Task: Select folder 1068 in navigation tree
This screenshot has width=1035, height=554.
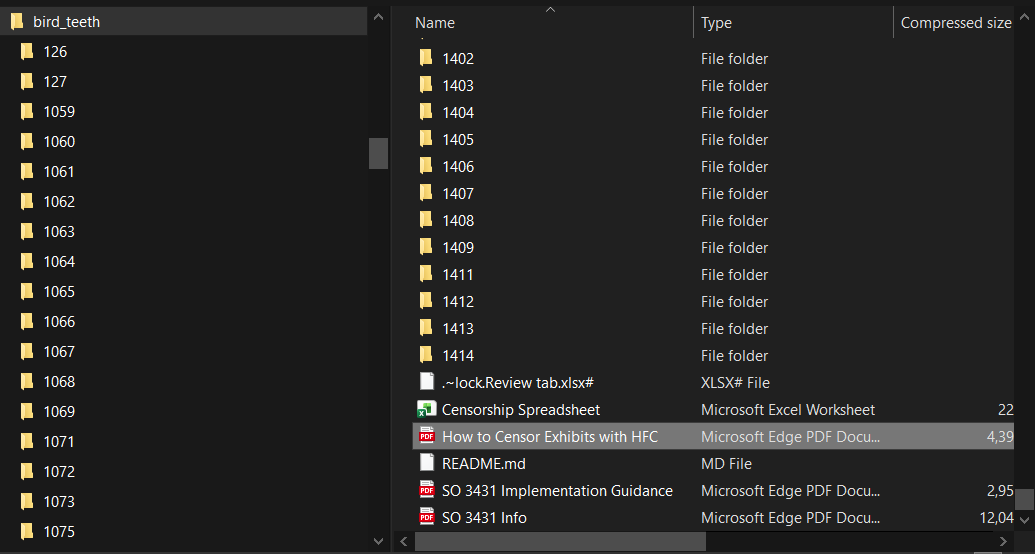Action: tap(59, 382)
